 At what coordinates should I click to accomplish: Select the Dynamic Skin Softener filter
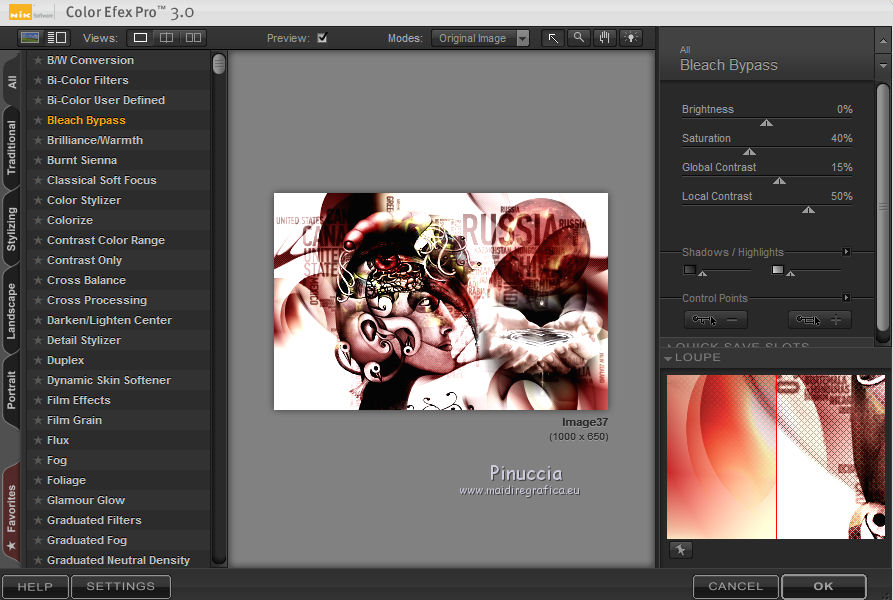coord(119,380)
